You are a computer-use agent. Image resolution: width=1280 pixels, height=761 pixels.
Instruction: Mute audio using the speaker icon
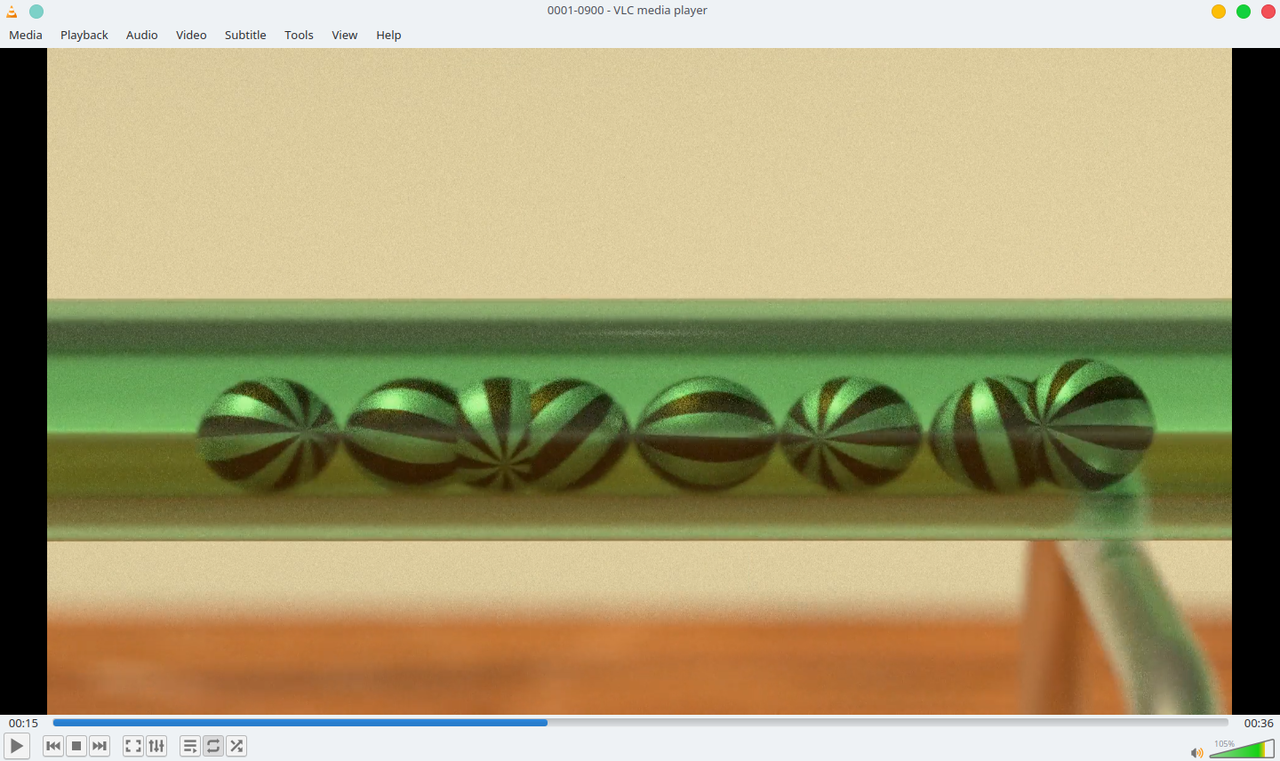(1197, 752)
